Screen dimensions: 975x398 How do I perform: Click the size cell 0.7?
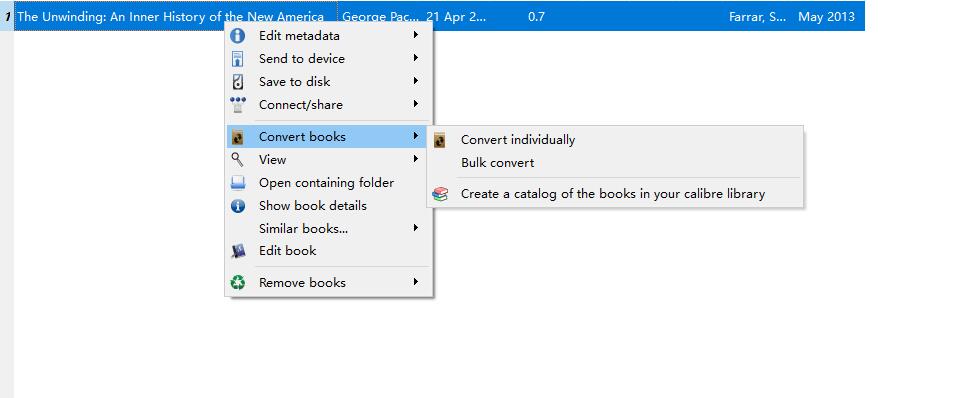click(x=536, y=16)
